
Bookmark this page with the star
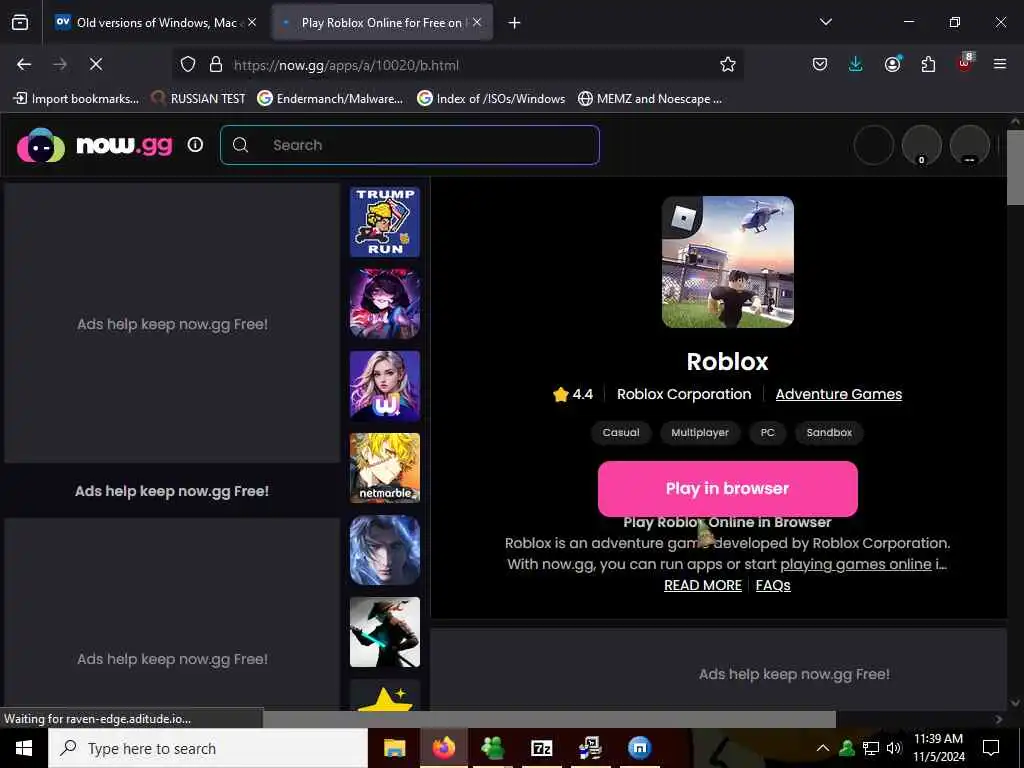click(728, 64)
